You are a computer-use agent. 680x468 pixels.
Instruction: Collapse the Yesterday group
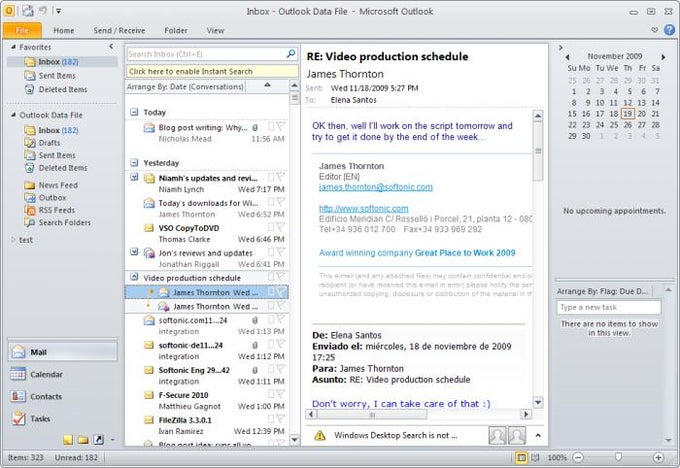[x=134, y=163]
